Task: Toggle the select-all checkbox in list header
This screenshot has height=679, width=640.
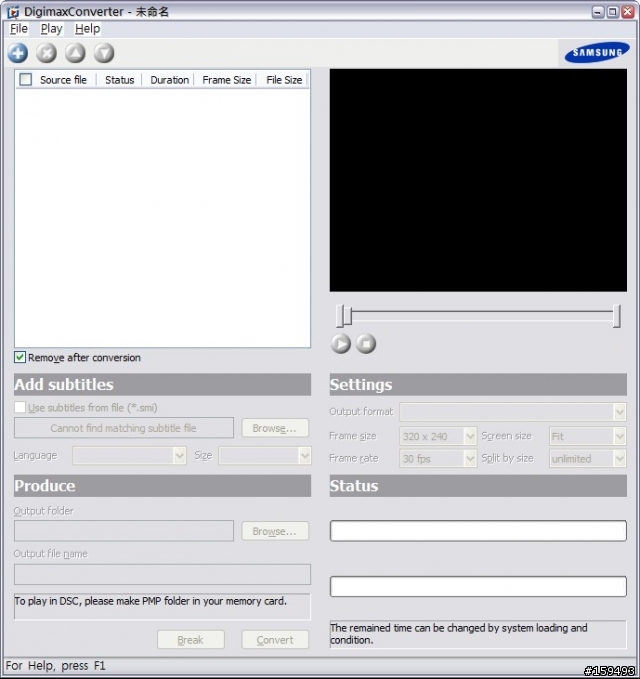Action: (26, 80)
